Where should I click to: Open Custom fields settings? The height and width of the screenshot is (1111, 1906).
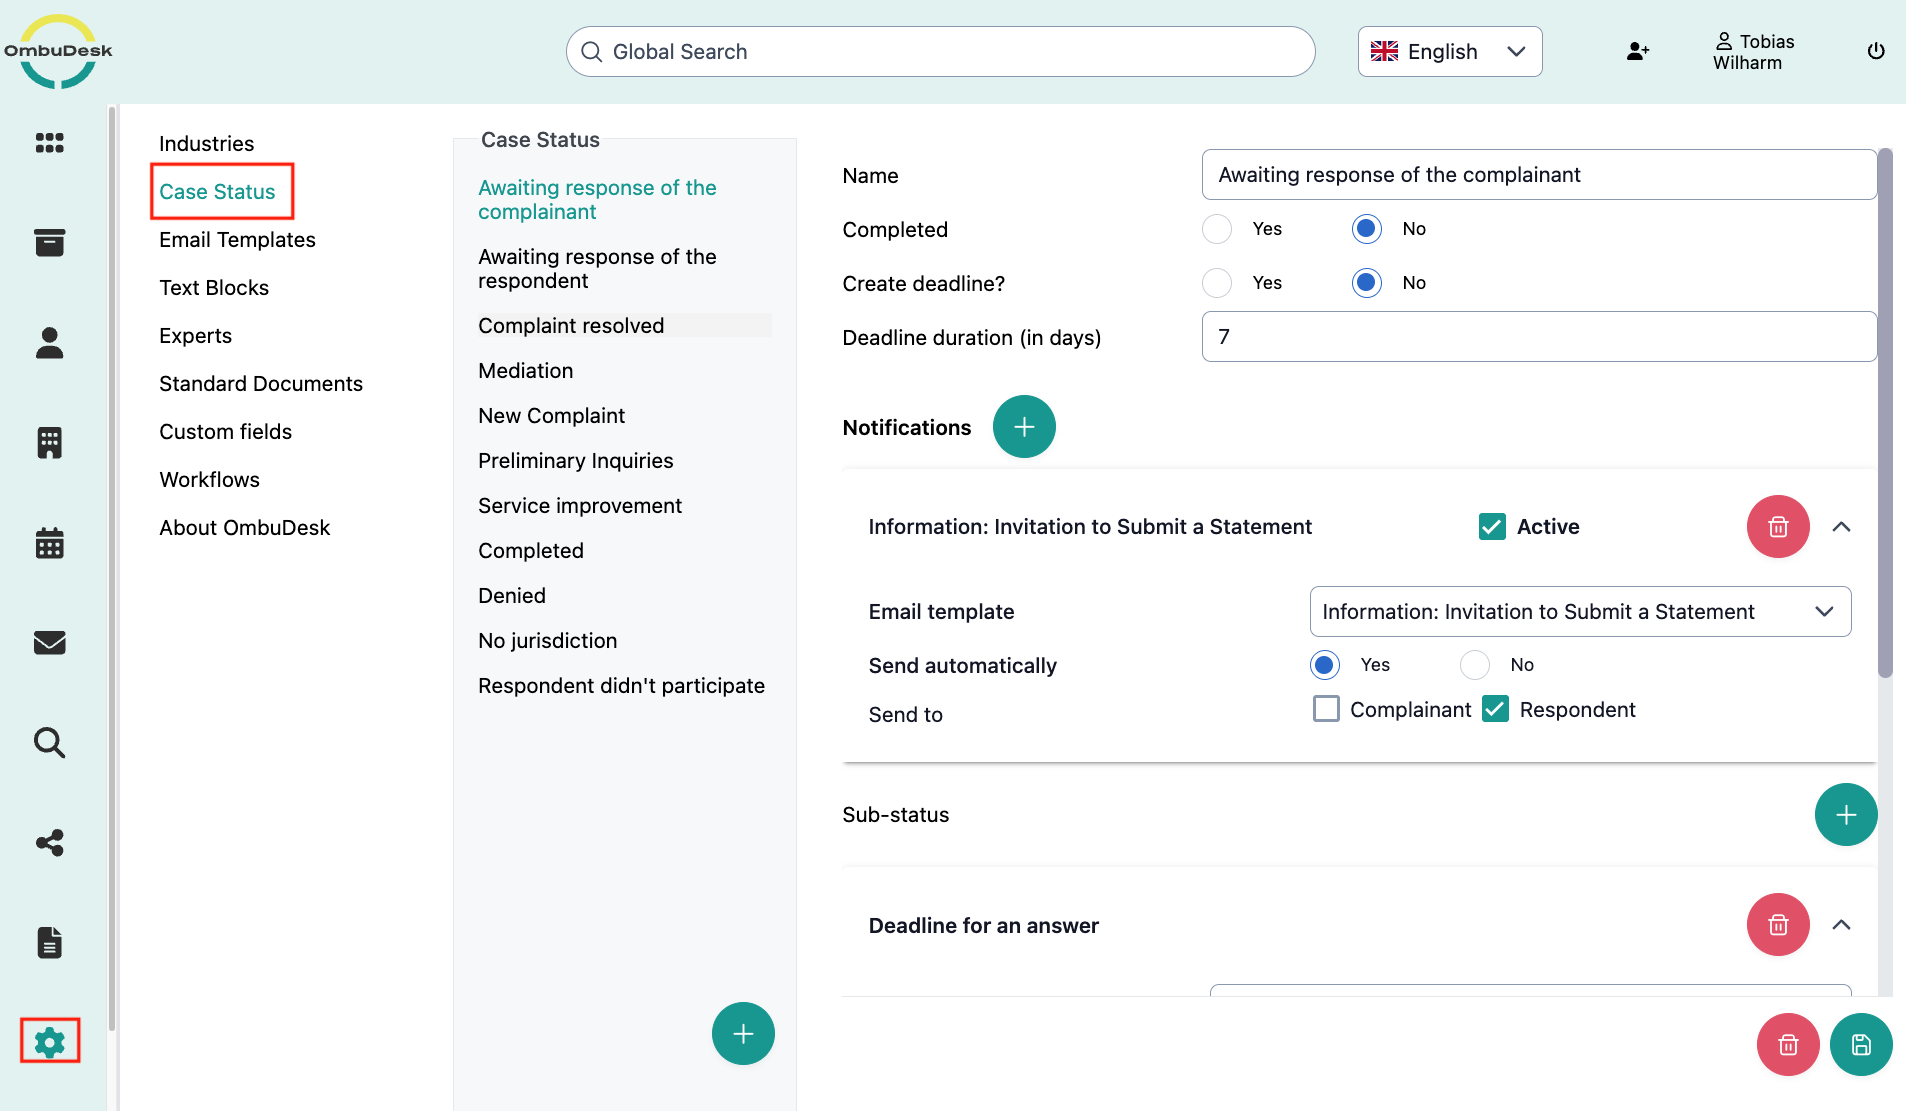point(225,432)
